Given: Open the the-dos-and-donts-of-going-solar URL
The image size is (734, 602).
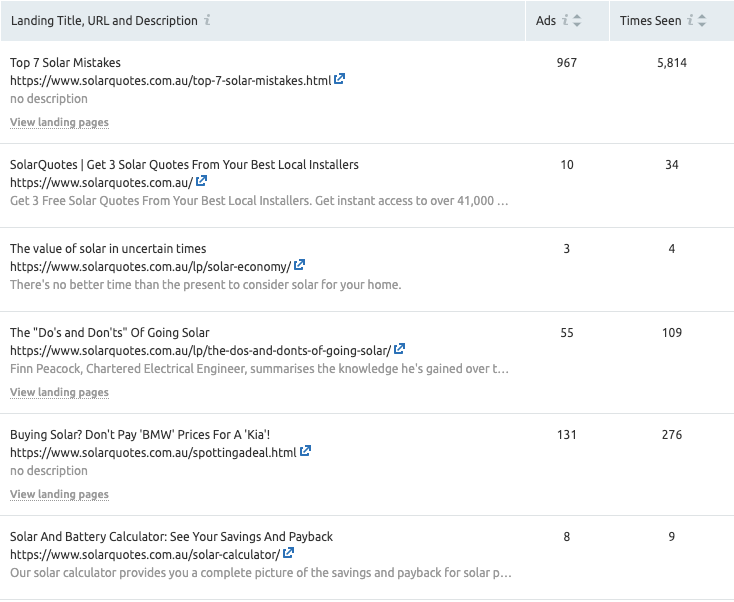Looking at the screenshot, I should tap(200, 351).
